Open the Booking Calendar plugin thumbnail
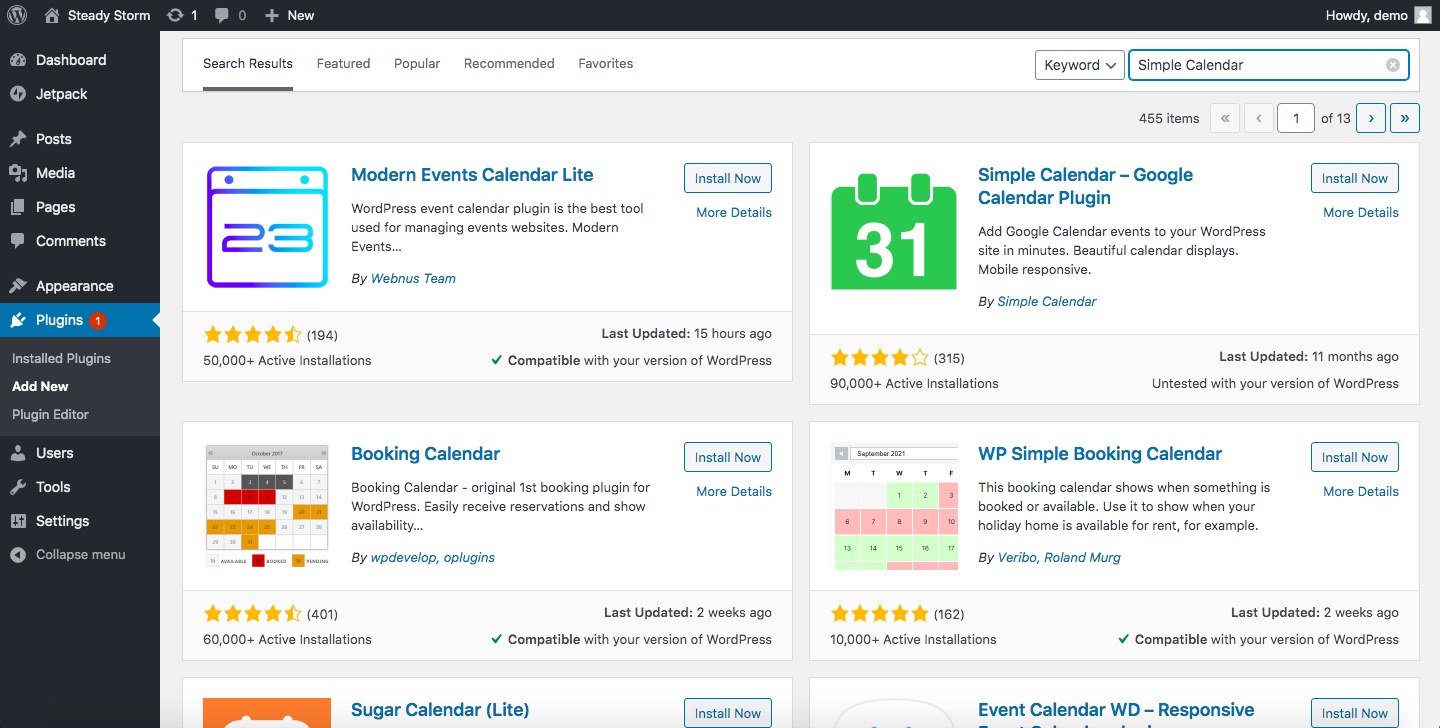 coord(267,506)
